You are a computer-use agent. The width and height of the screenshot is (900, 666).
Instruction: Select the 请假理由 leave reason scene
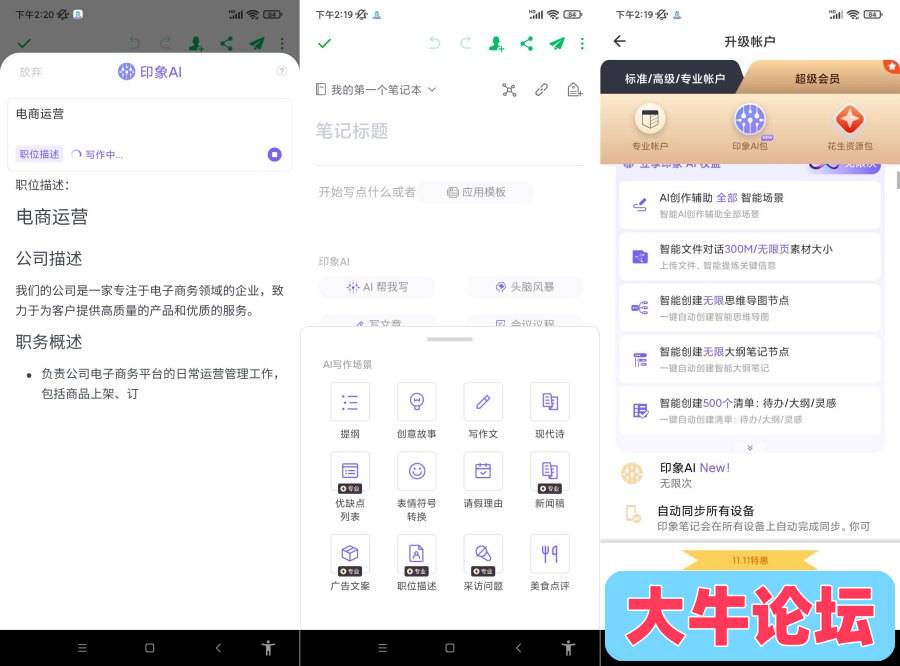(483, 472)
